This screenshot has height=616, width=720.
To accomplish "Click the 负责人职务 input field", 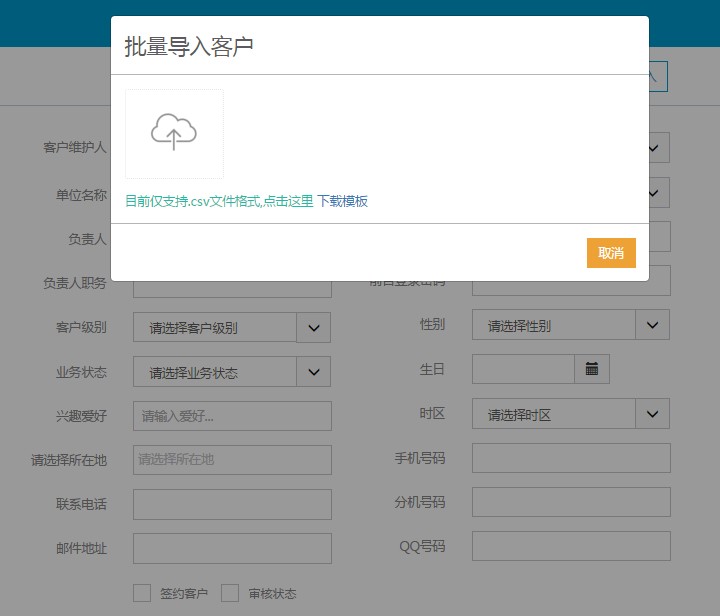I will click(232, 289).
